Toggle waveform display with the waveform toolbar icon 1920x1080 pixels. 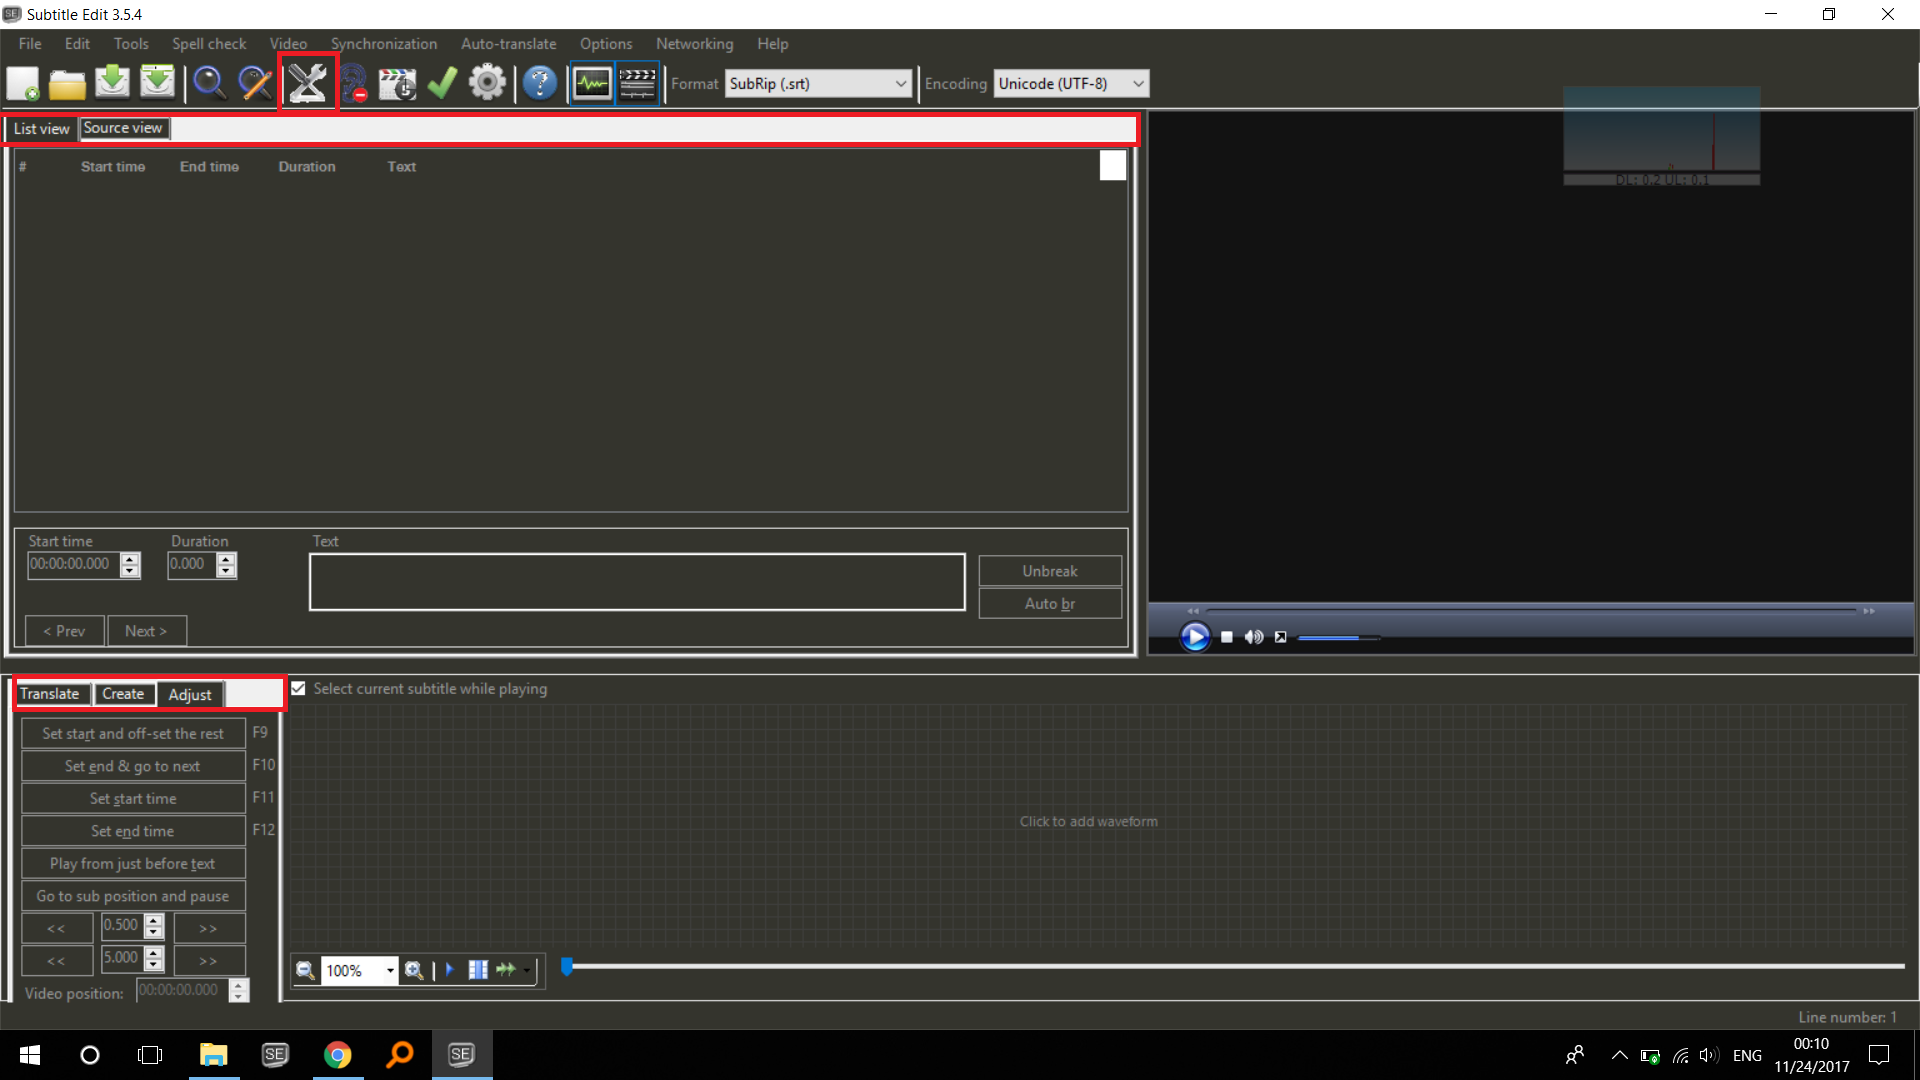592,83
